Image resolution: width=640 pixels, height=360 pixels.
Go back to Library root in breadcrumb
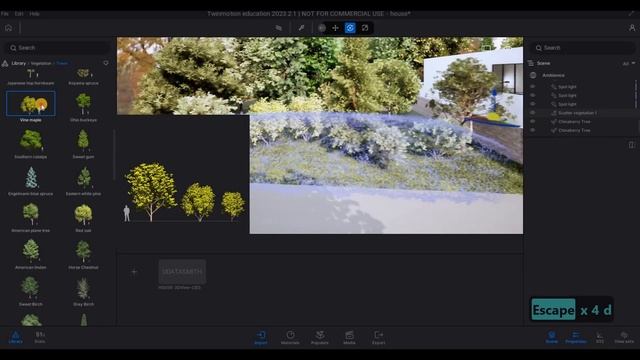18,63
